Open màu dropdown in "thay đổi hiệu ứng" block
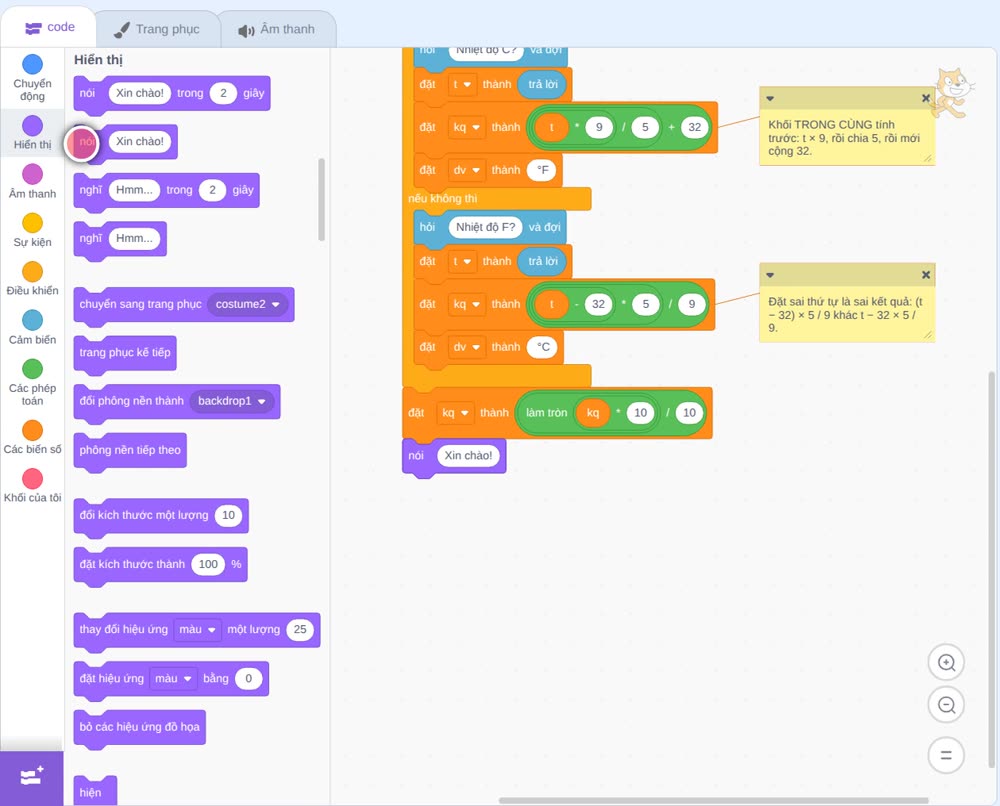The height and width of the screenshot is (806, 1000). pos(197,630)
